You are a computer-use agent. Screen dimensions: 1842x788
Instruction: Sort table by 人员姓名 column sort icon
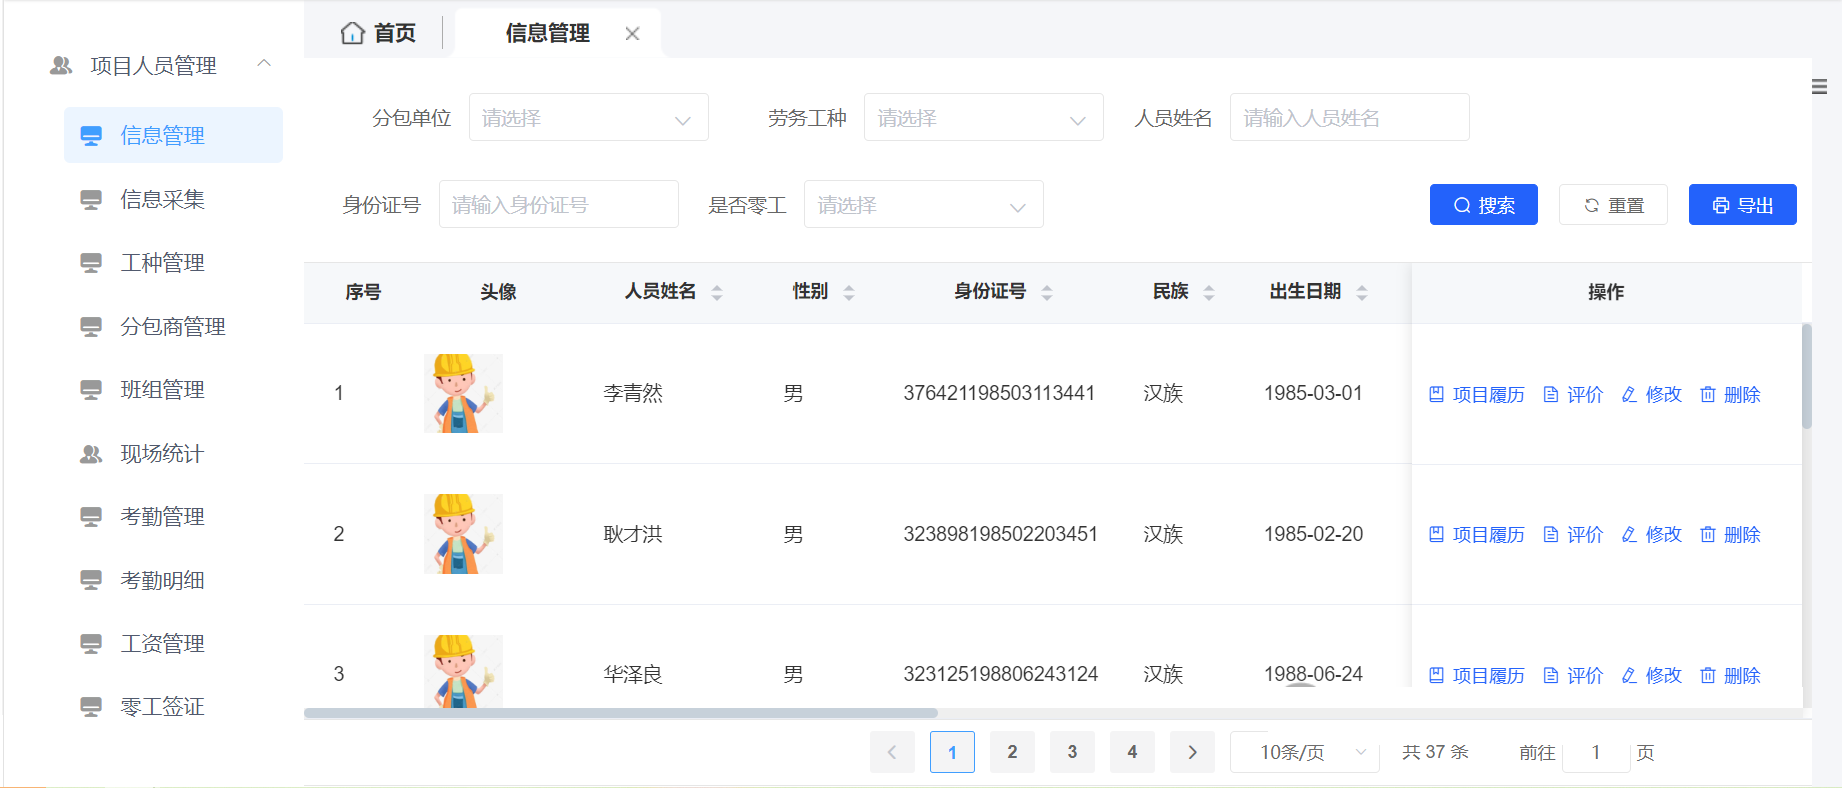pos(717,292)
